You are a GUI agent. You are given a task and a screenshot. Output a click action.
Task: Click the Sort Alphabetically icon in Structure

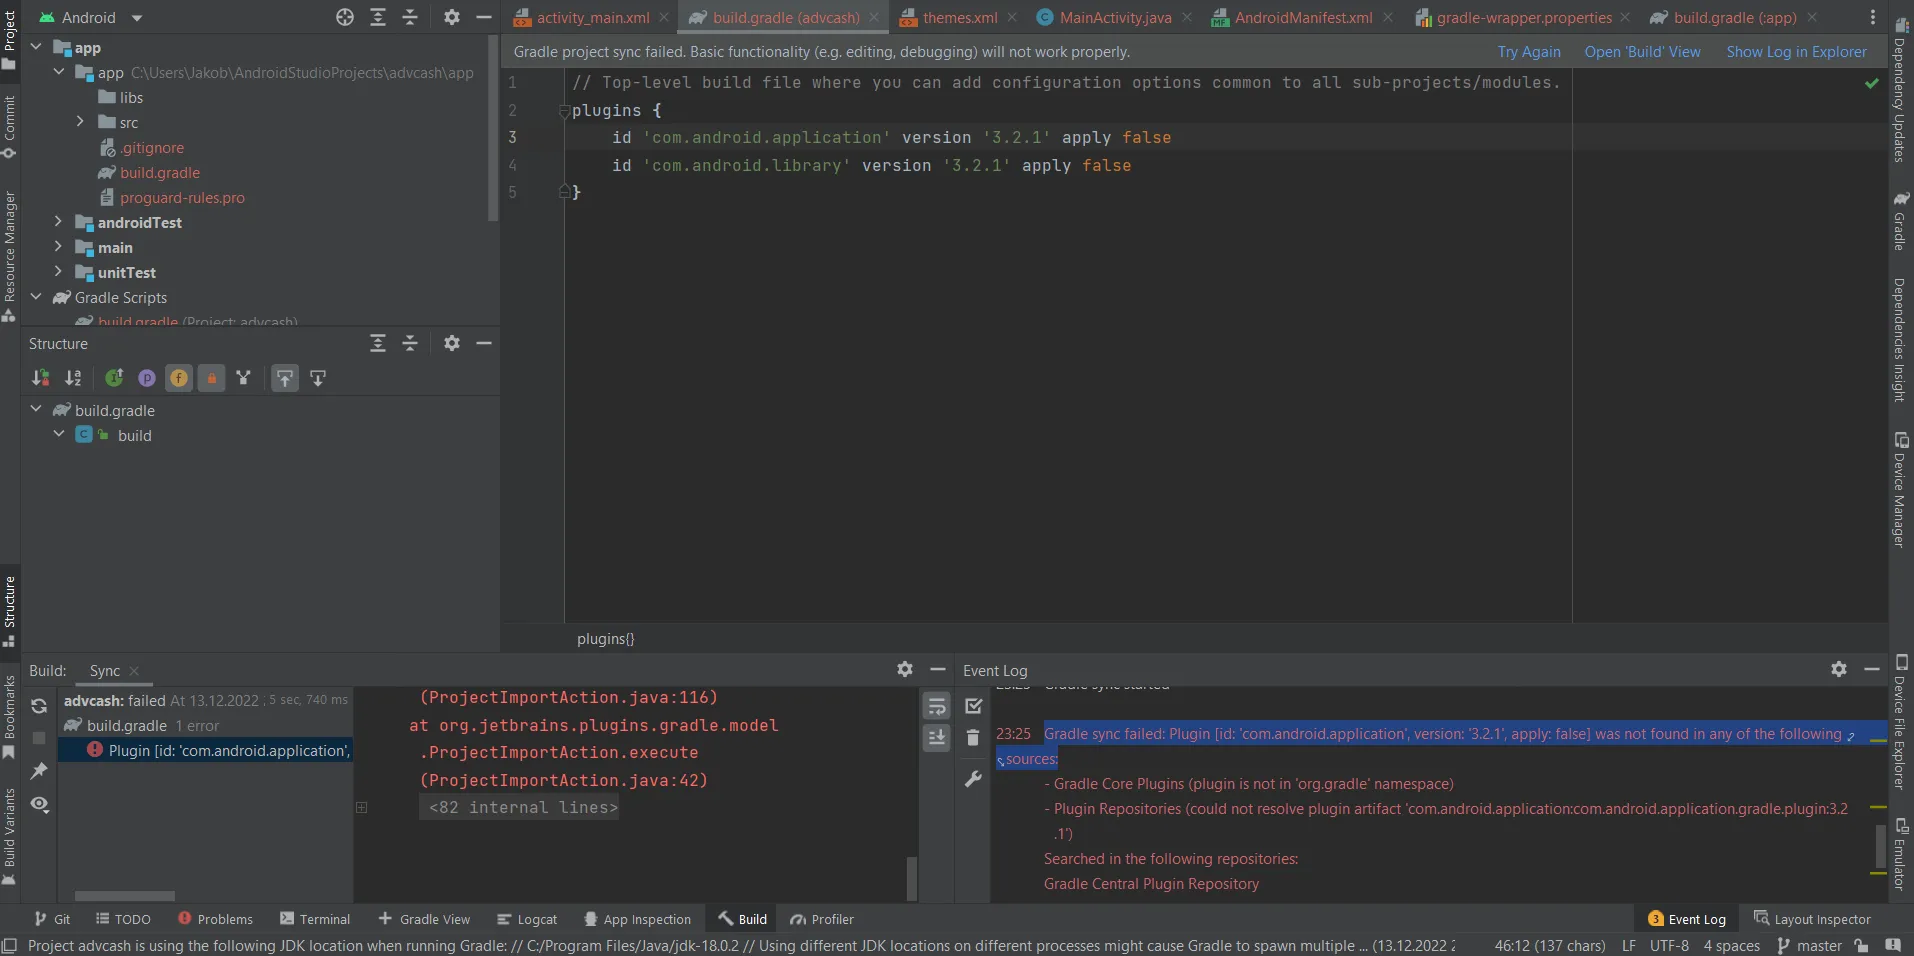click(x=73, y=378)
